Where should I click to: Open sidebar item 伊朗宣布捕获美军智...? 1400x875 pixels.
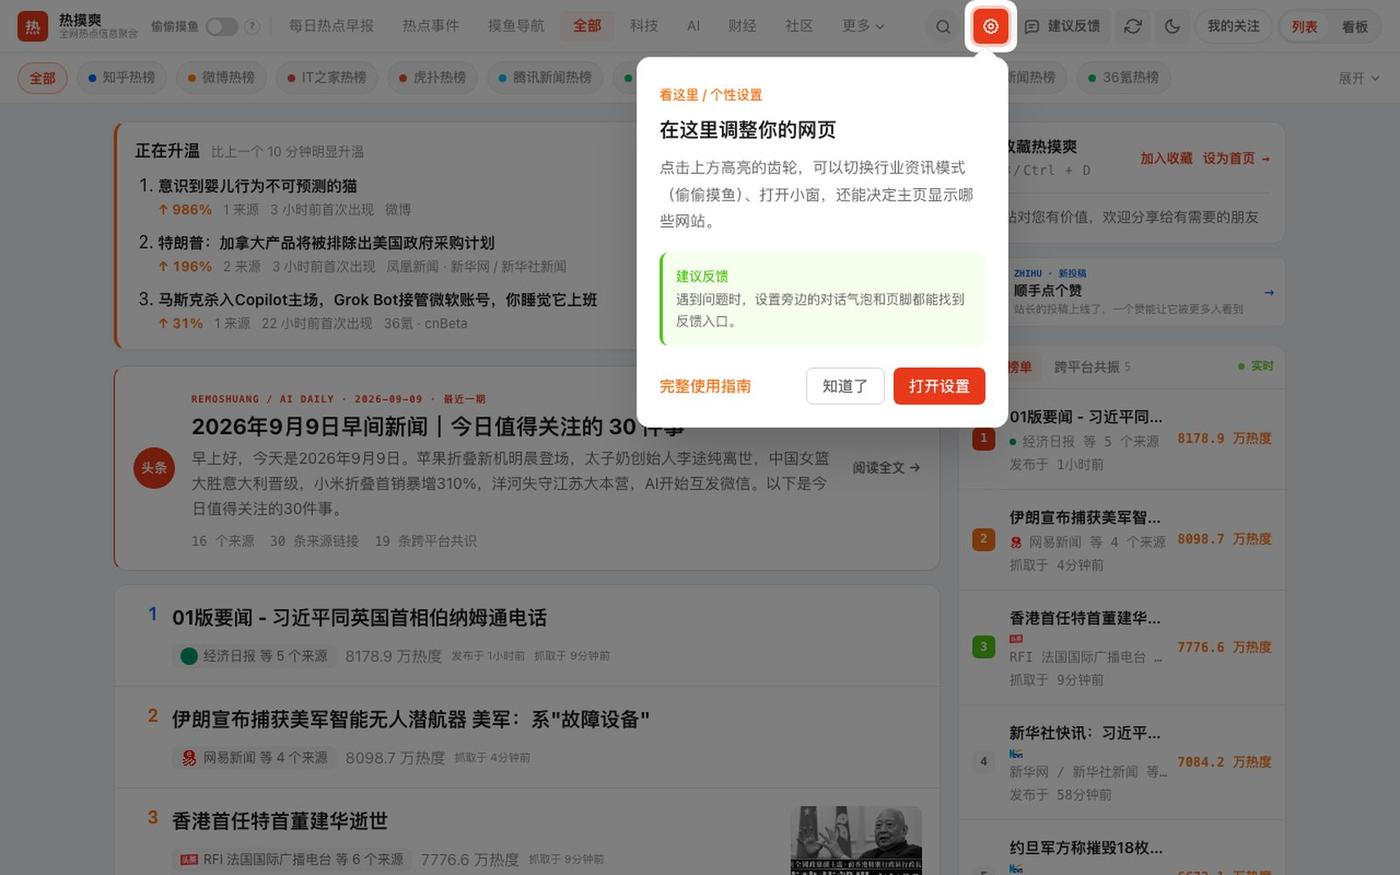tap(1085, 518)
